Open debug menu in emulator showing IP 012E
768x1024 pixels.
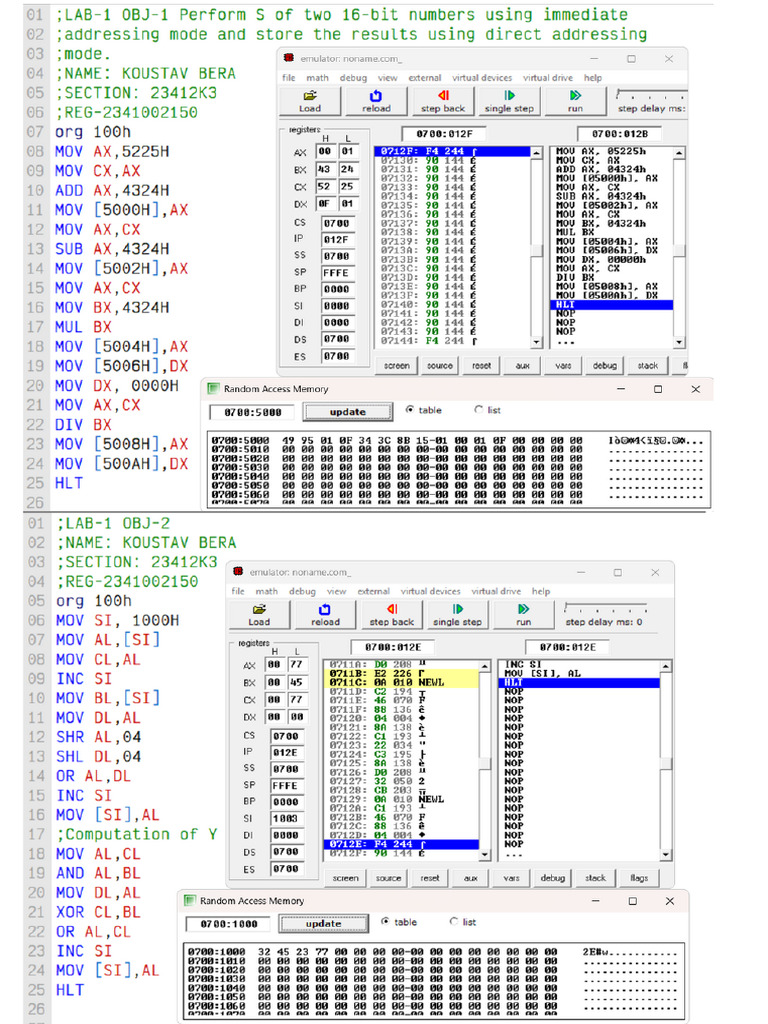pos(302,591)
